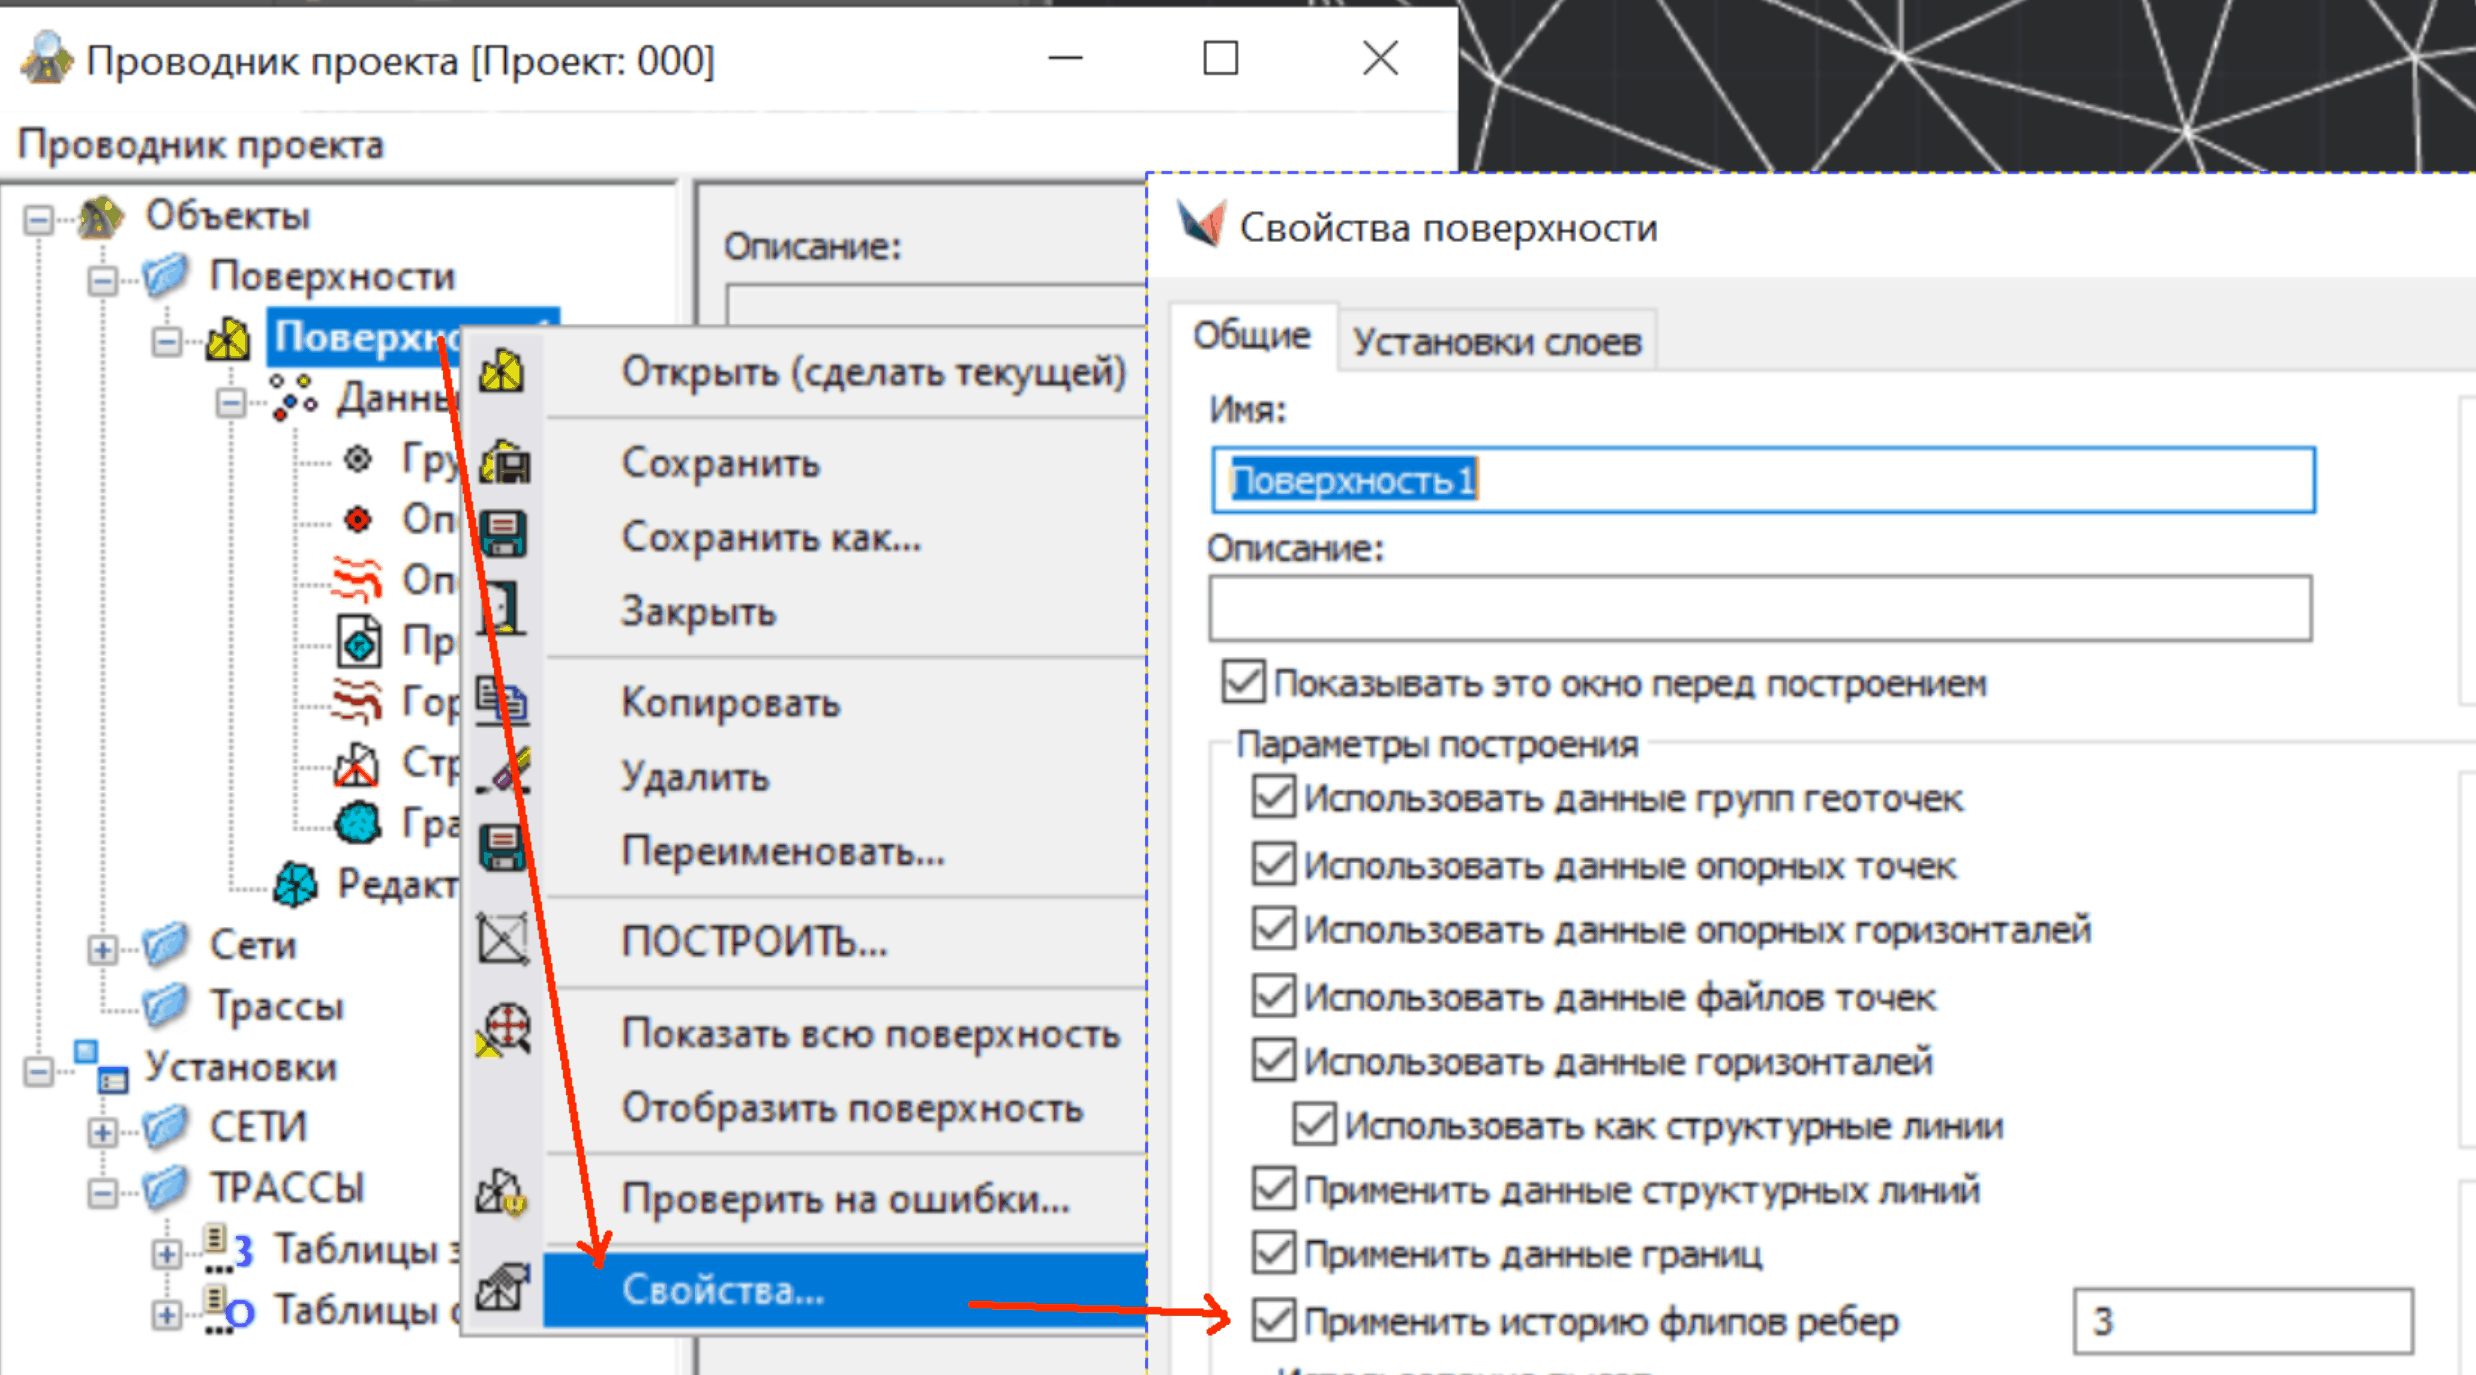Click the open surface icon beside Открыть
Image resolution: width=2476 pixels, height=1375 pixels.
coord(502,372)
